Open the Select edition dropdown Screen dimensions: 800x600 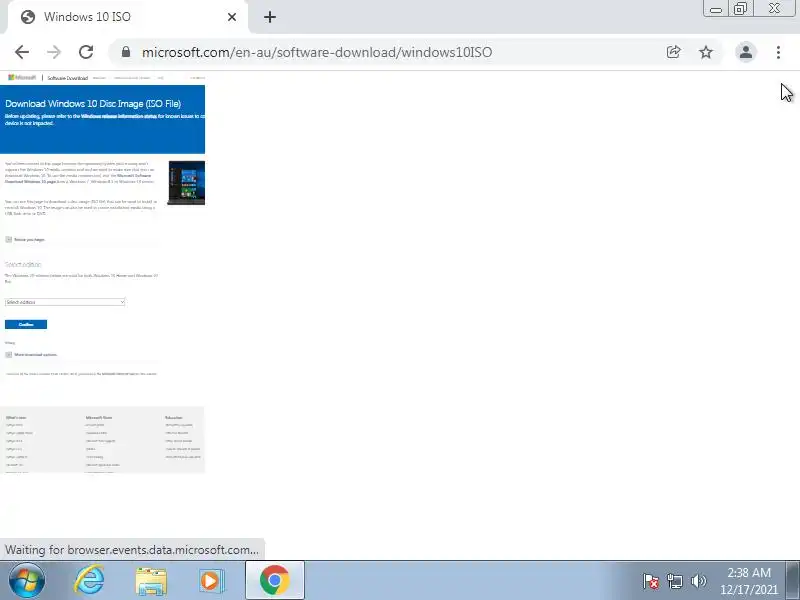coord(65,302)
